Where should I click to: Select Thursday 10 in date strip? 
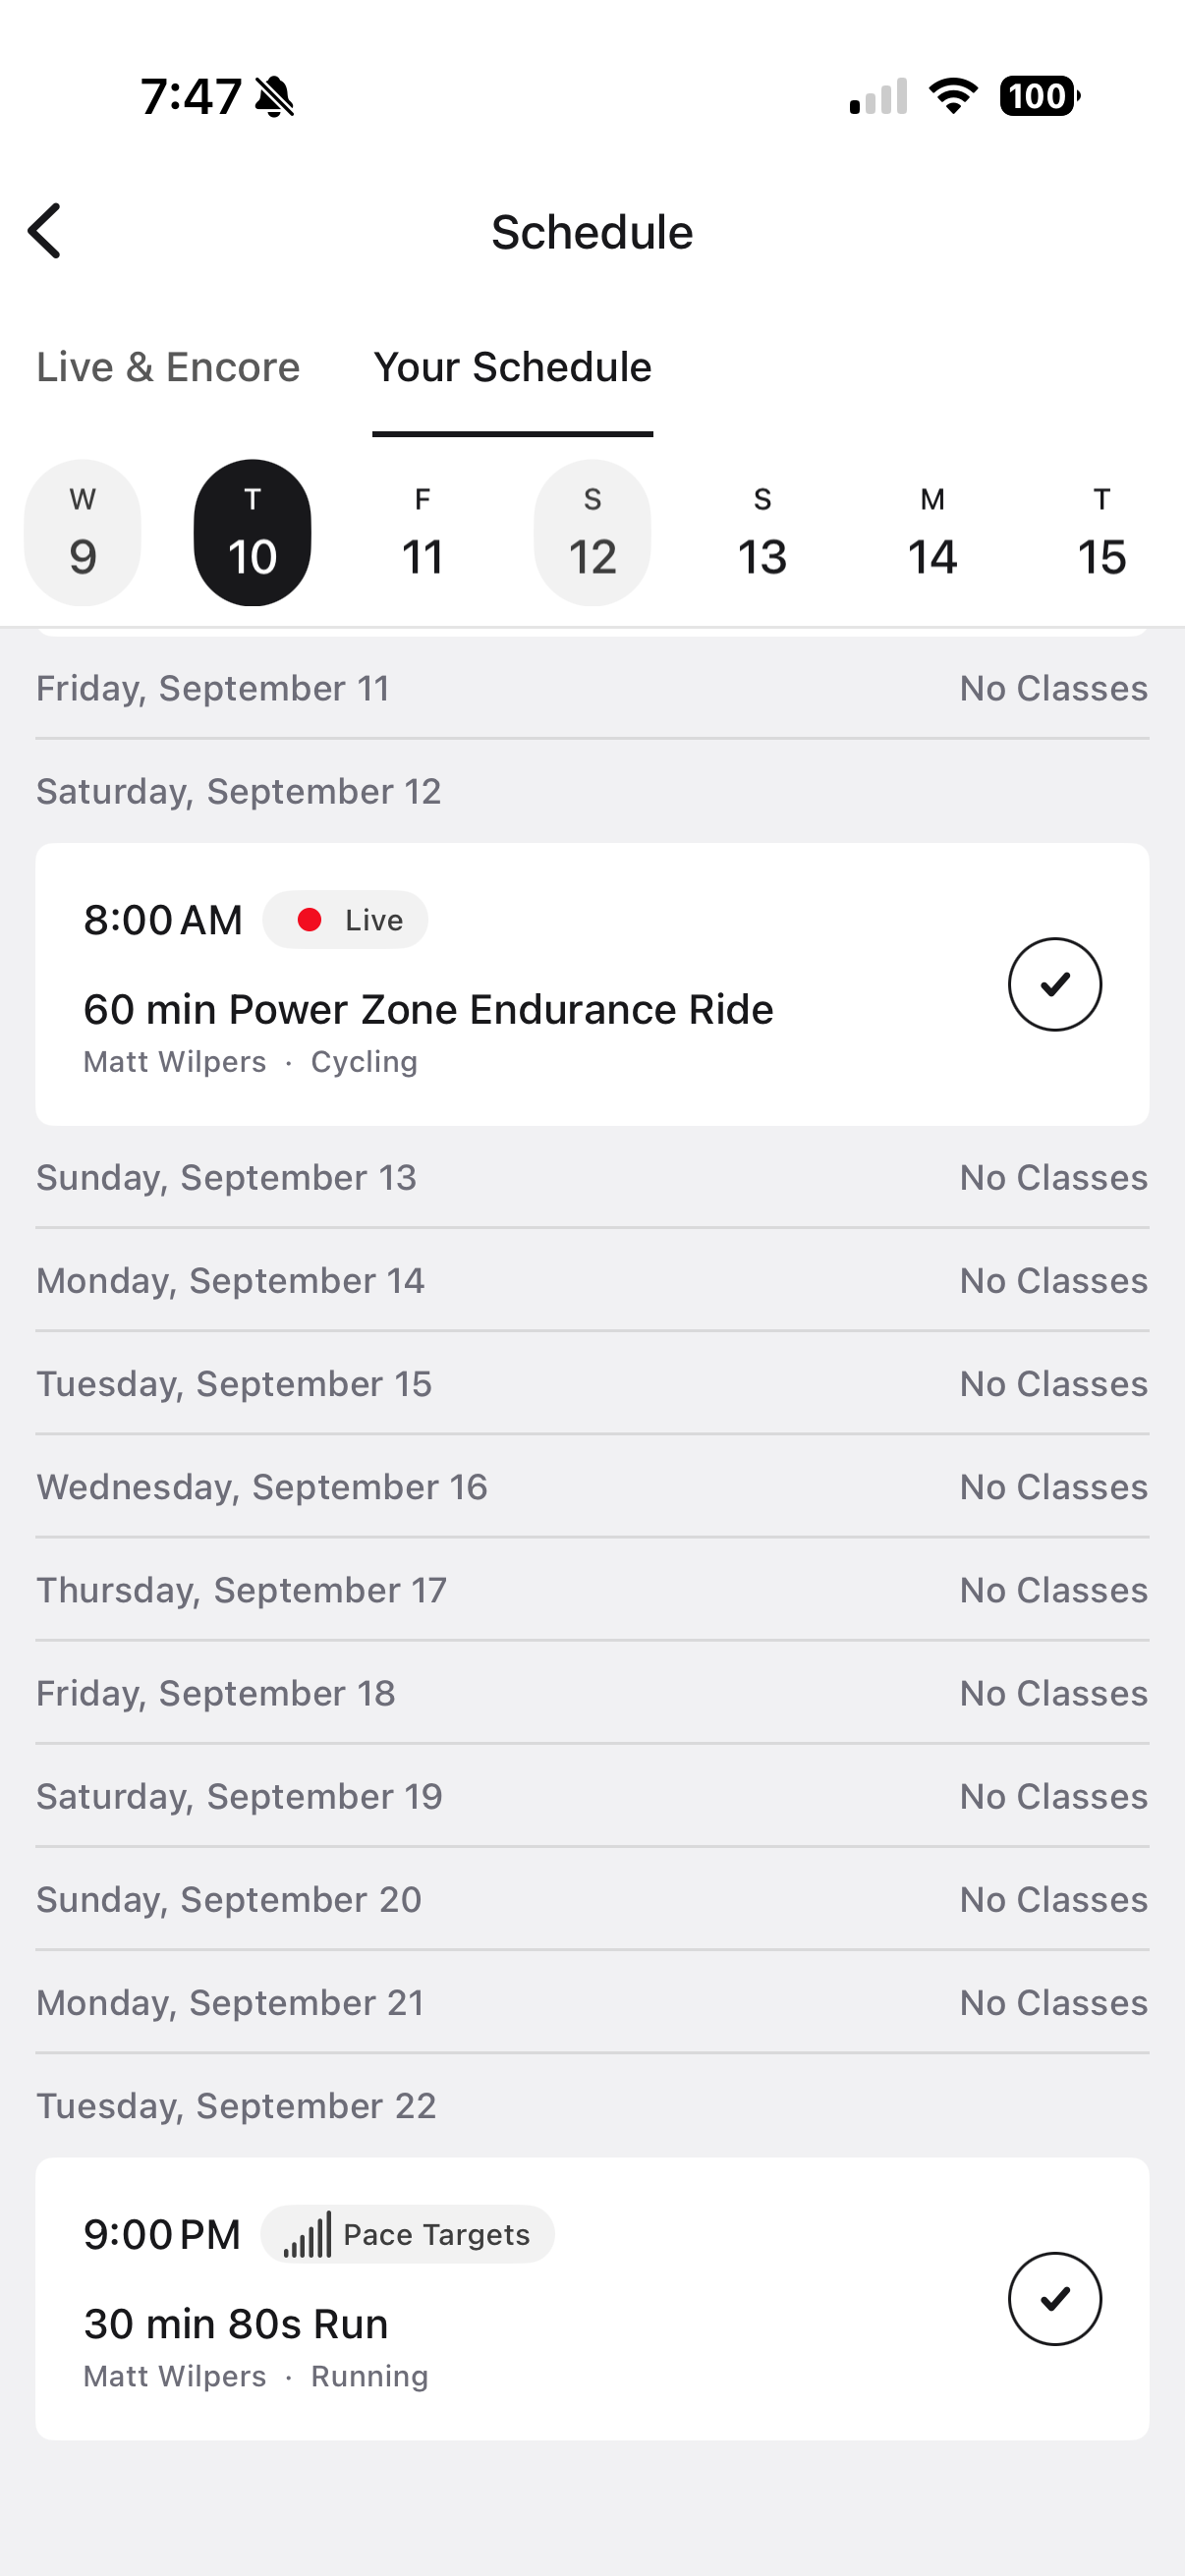[x=252, y=532]
